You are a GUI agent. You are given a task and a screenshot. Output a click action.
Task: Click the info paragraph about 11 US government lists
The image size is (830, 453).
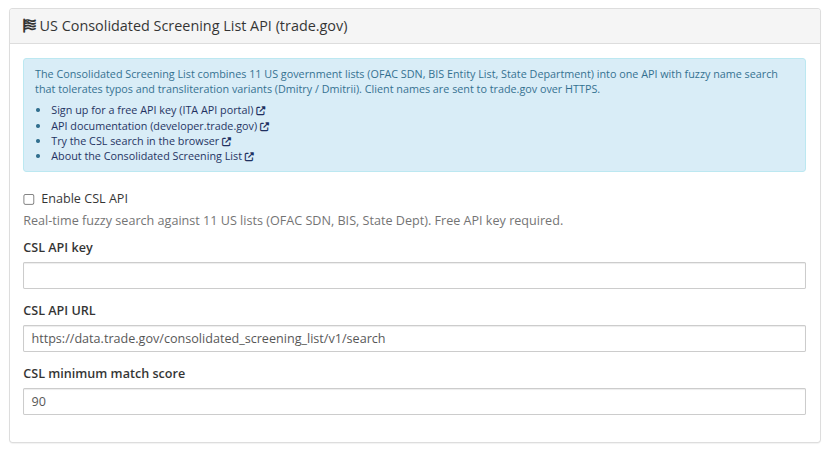pyautogui.click(x=406, y=81)
